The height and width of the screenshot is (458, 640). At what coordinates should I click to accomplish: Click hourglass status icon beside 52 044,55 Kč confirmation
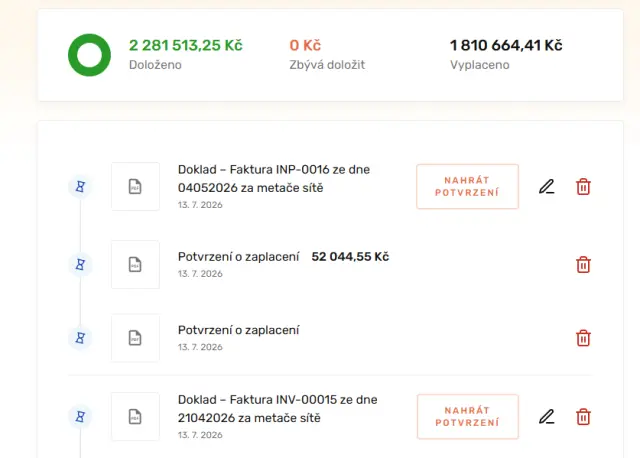coord(80,265)
